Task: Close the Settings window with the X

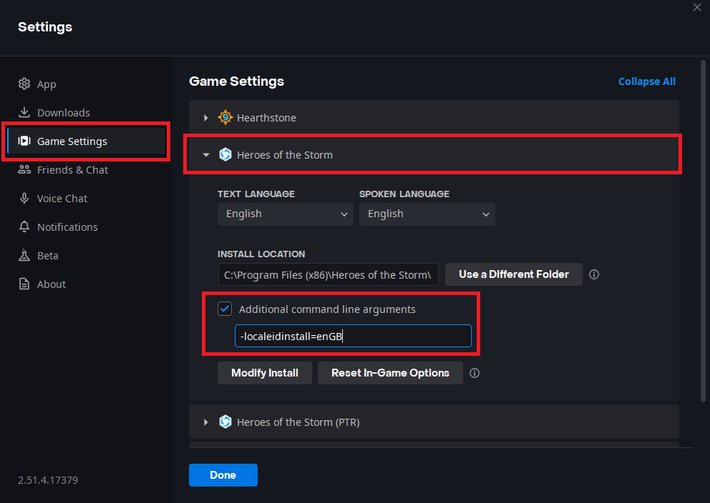Action: (697, 7)
